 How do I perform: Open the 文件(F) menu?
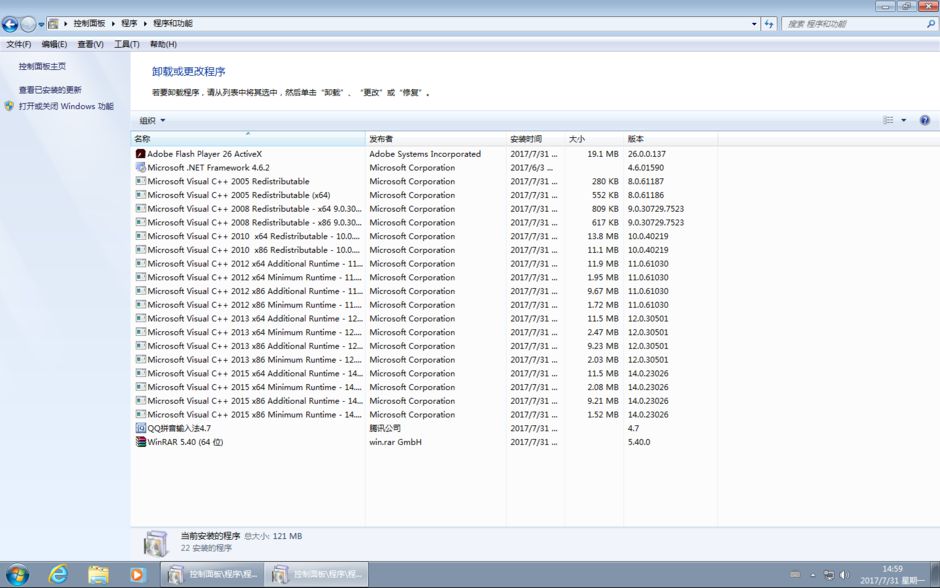click(x=19, y=44)
